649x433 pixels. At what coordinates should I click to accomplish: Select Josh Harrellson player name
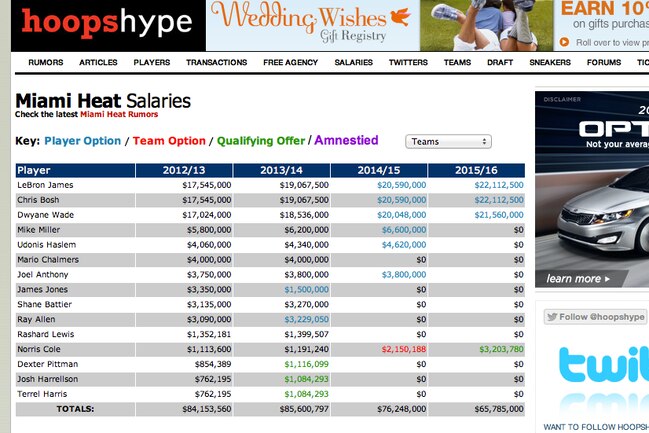point(48,379)
